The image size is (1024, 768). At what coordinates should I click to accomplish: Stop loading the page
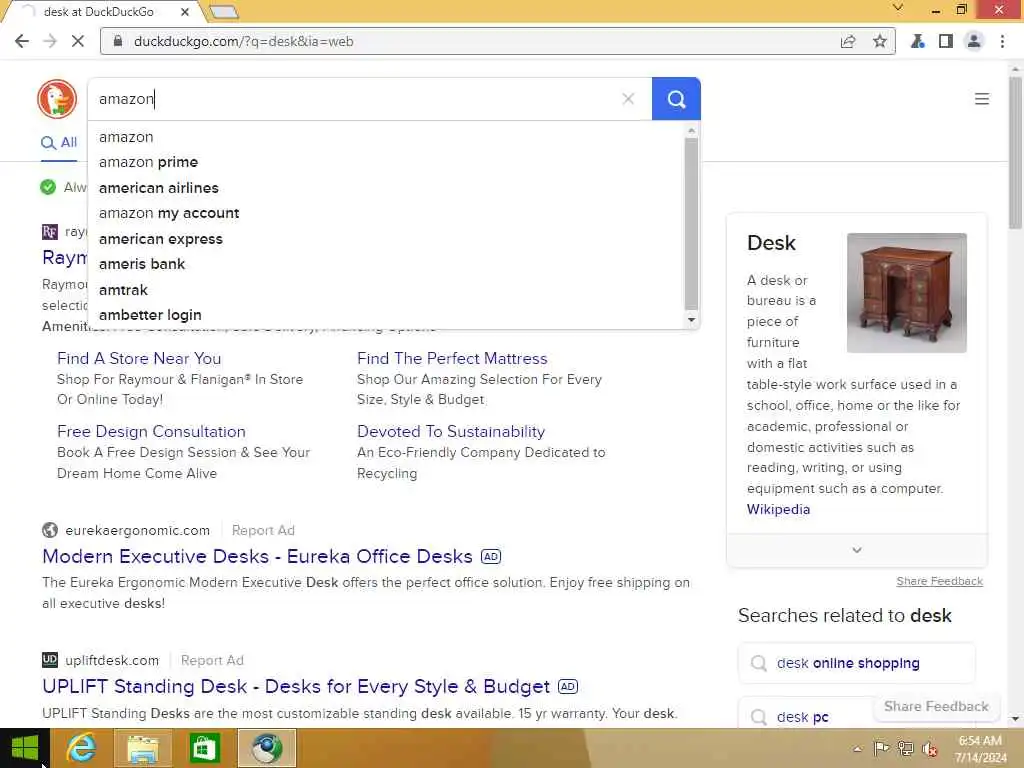(x=78, y=41)
